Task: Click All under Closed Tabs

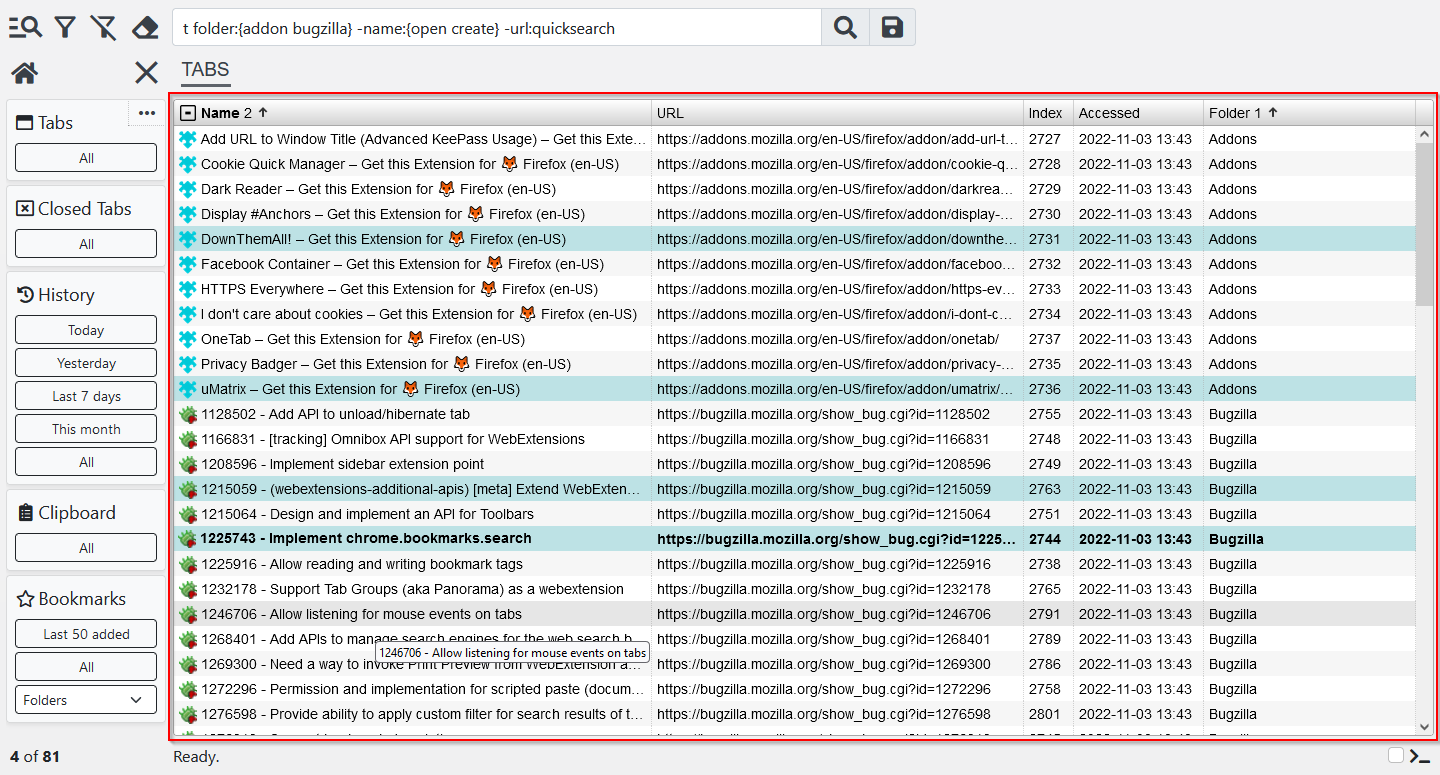Action: (86, 244)
